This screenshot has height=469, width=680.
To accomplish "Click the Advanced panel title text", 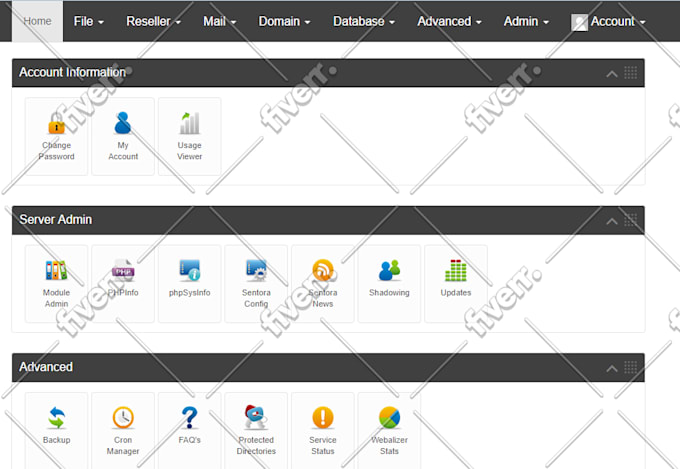I will [46, 367].
